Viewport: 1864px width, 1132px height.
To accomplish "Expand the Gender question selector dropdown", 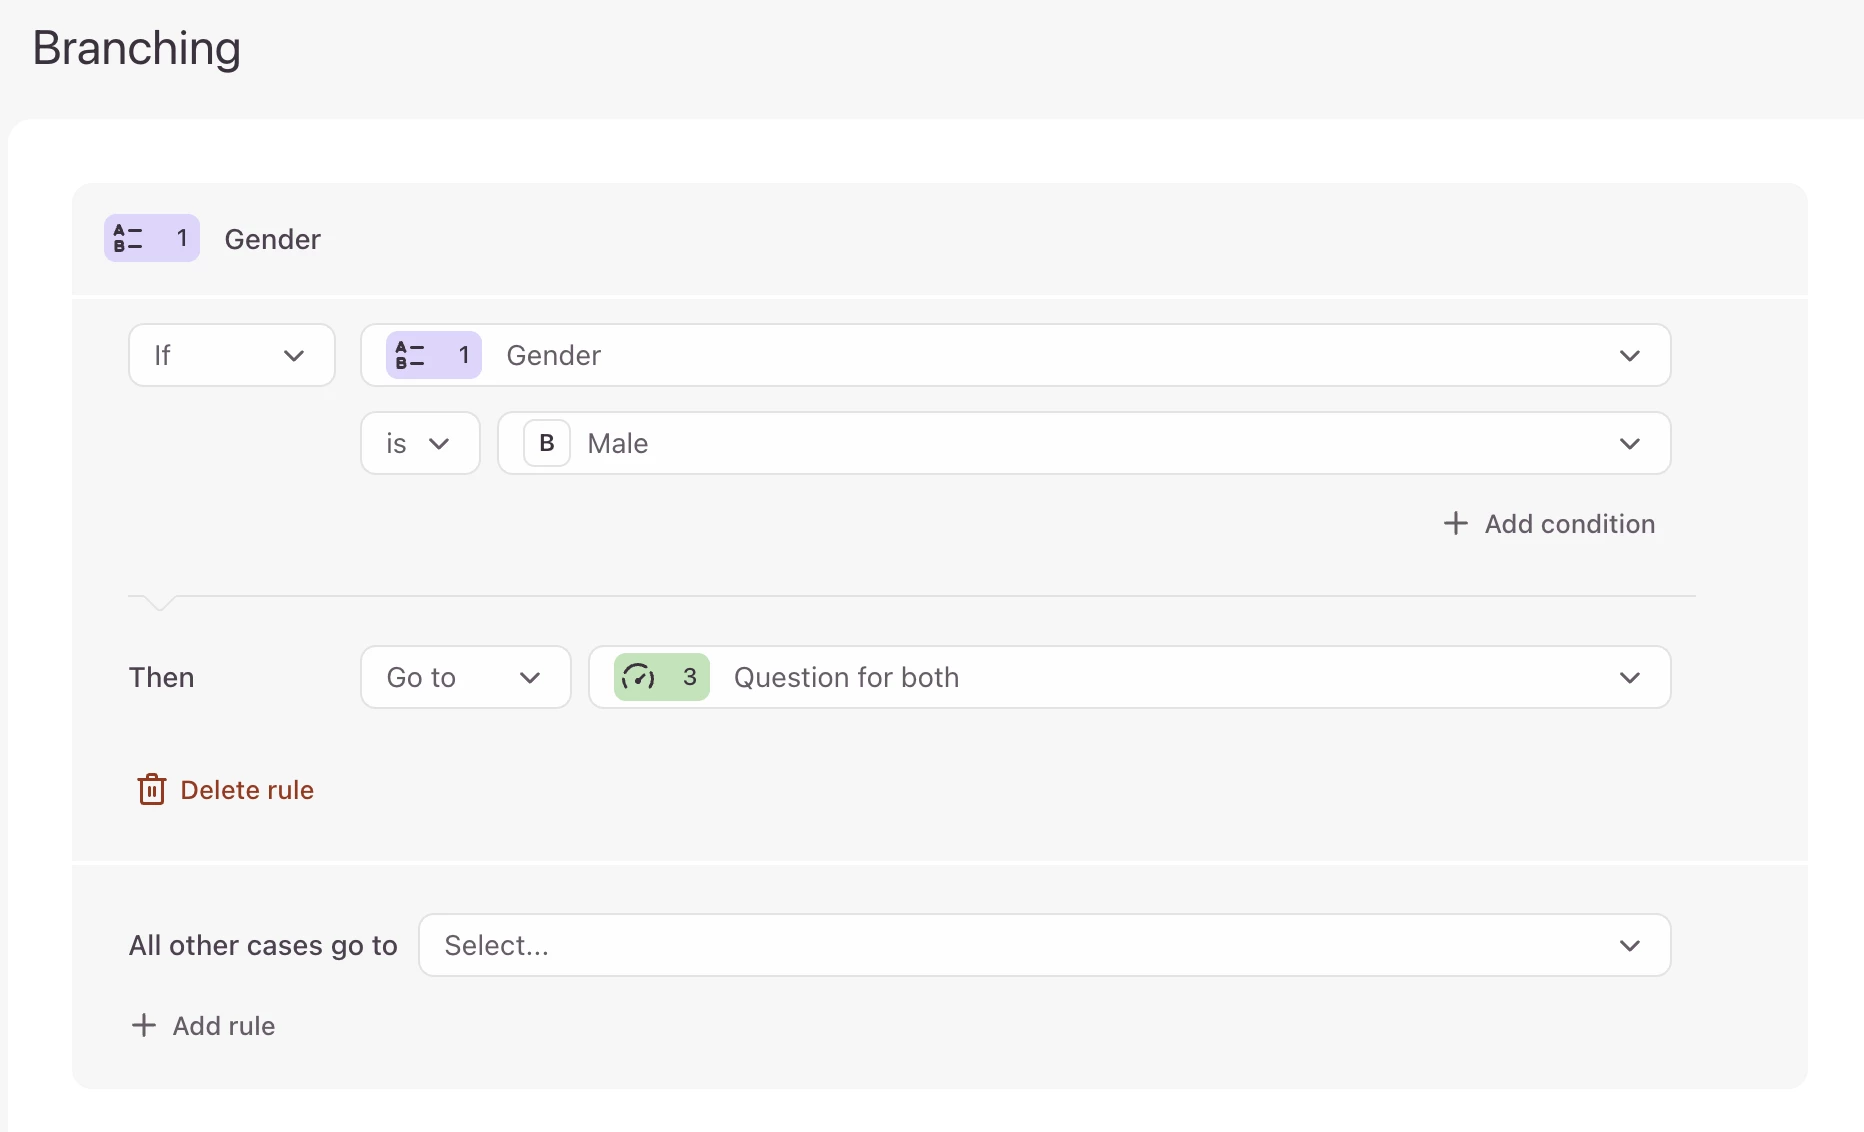I will tap(1015, 355).
